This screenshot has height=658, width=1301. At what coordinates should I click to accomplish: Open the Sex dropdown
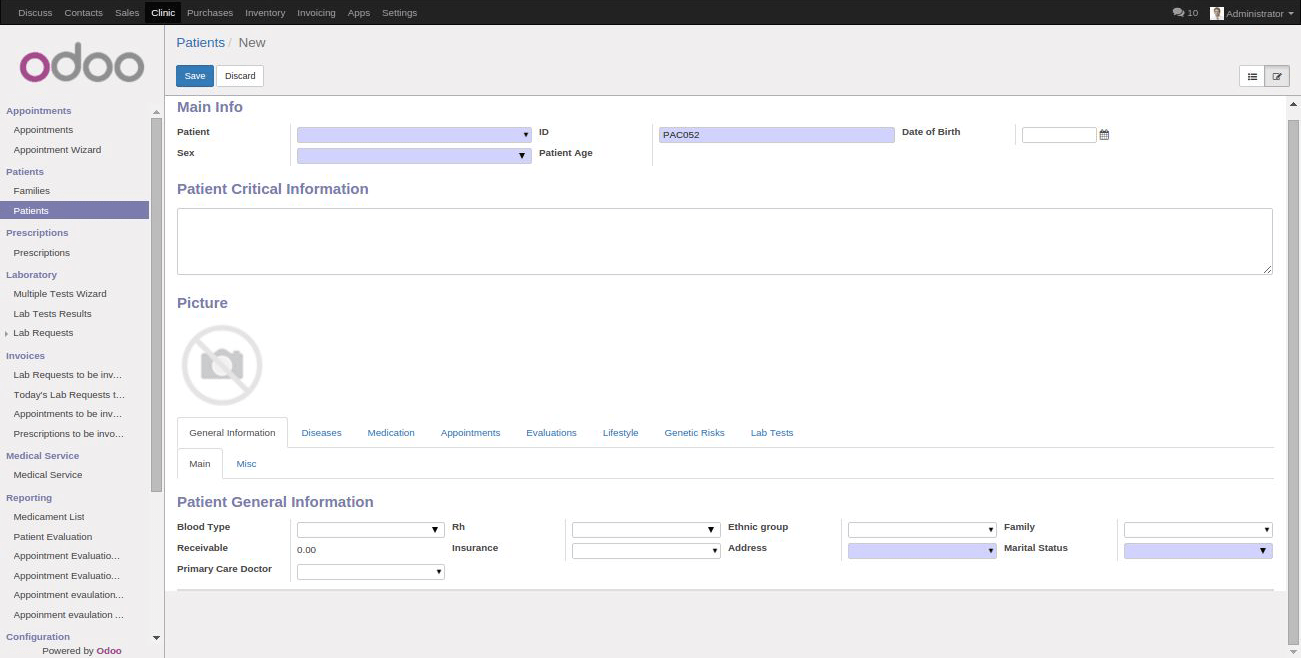pyautogui.click(x=414, y=156)
